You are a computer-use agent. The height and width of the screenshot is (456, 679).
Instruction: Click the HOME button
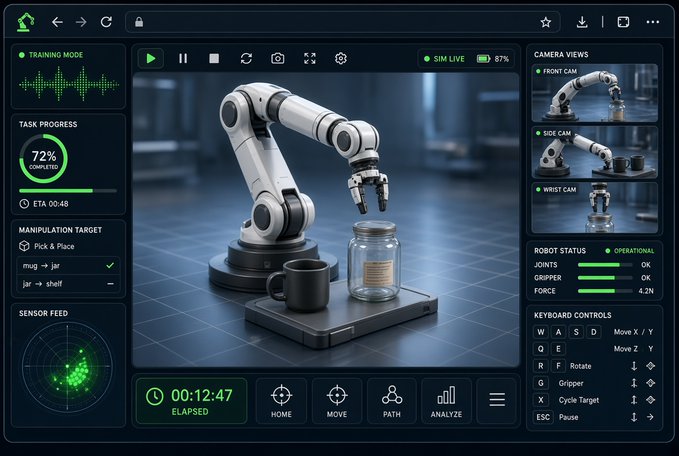(x=281, y=401)
